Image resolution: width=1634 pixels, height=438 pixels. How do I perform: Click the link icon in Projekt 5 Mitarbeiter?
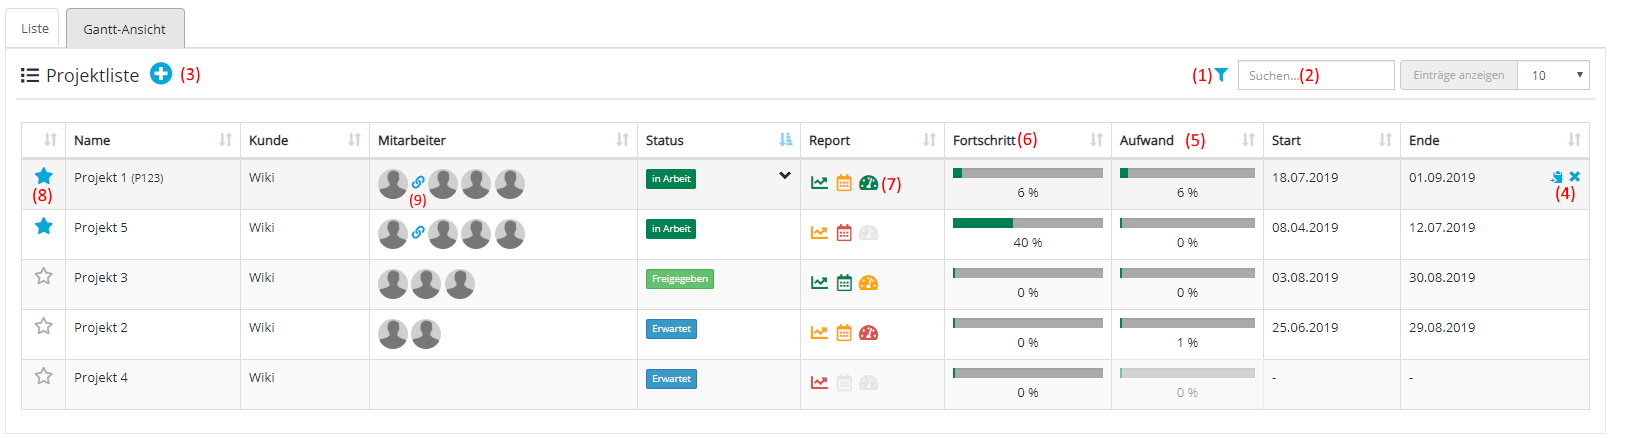pyautogui.click(x=418, y=232)
